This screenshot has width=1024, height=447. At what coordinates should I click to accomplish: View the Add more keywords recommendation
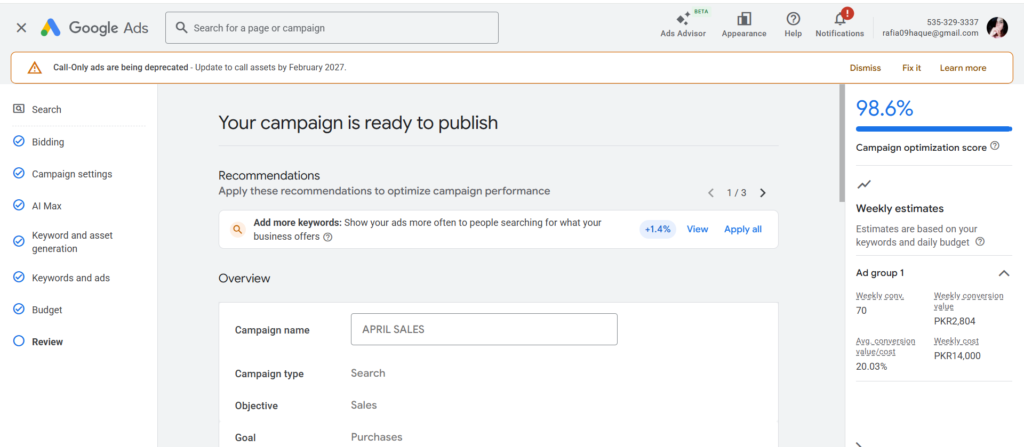click(697, 229)
